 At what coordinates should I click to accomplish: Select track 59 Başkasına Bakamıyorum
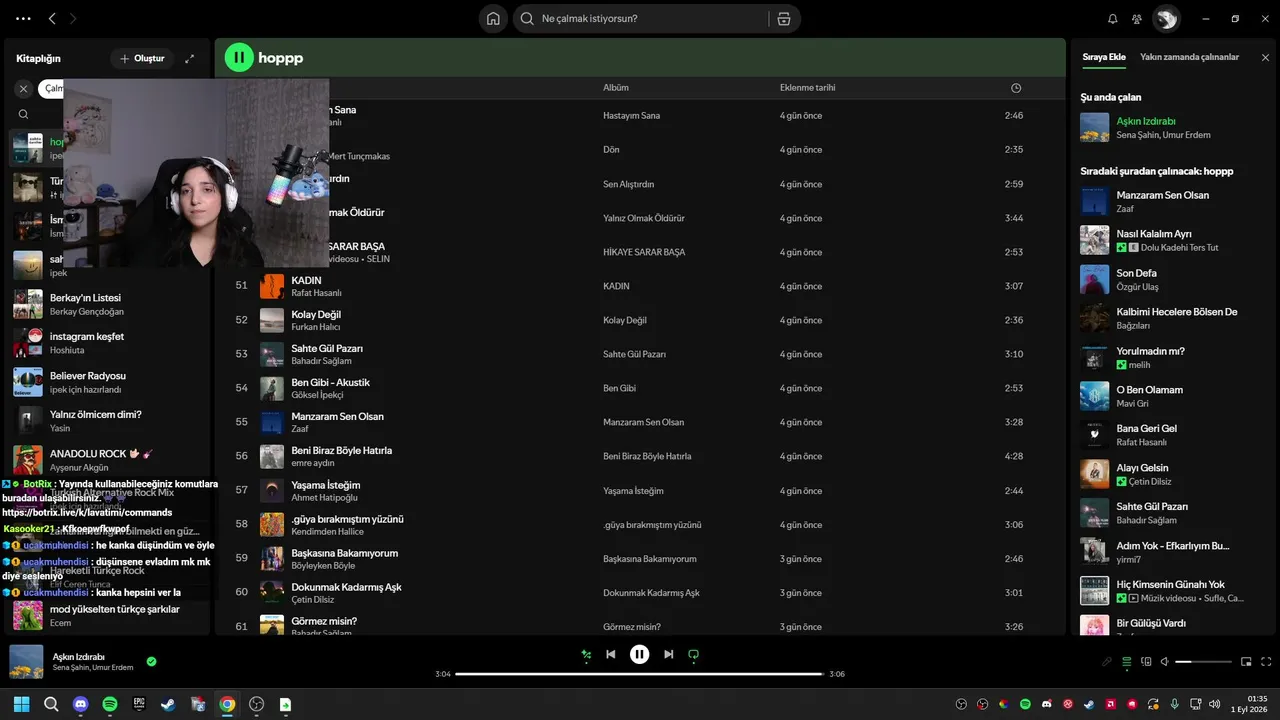pos(640,558)
